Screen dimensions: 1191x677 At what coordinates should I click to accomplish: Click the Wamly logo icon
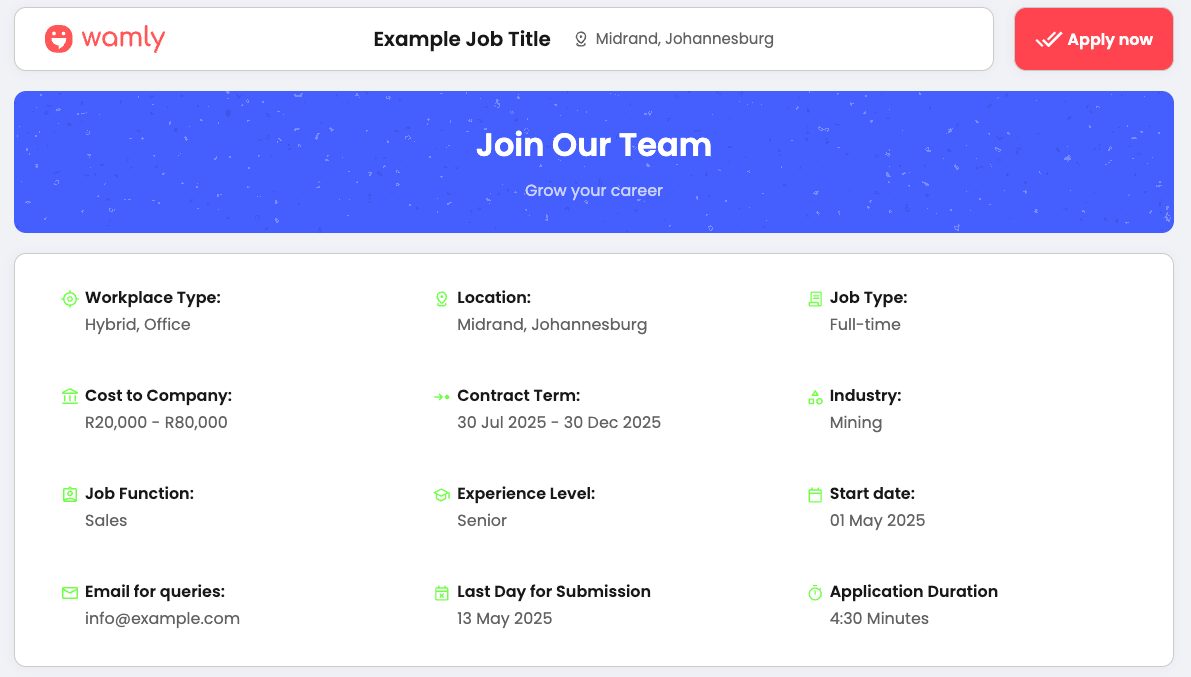[x=59, y=39]
